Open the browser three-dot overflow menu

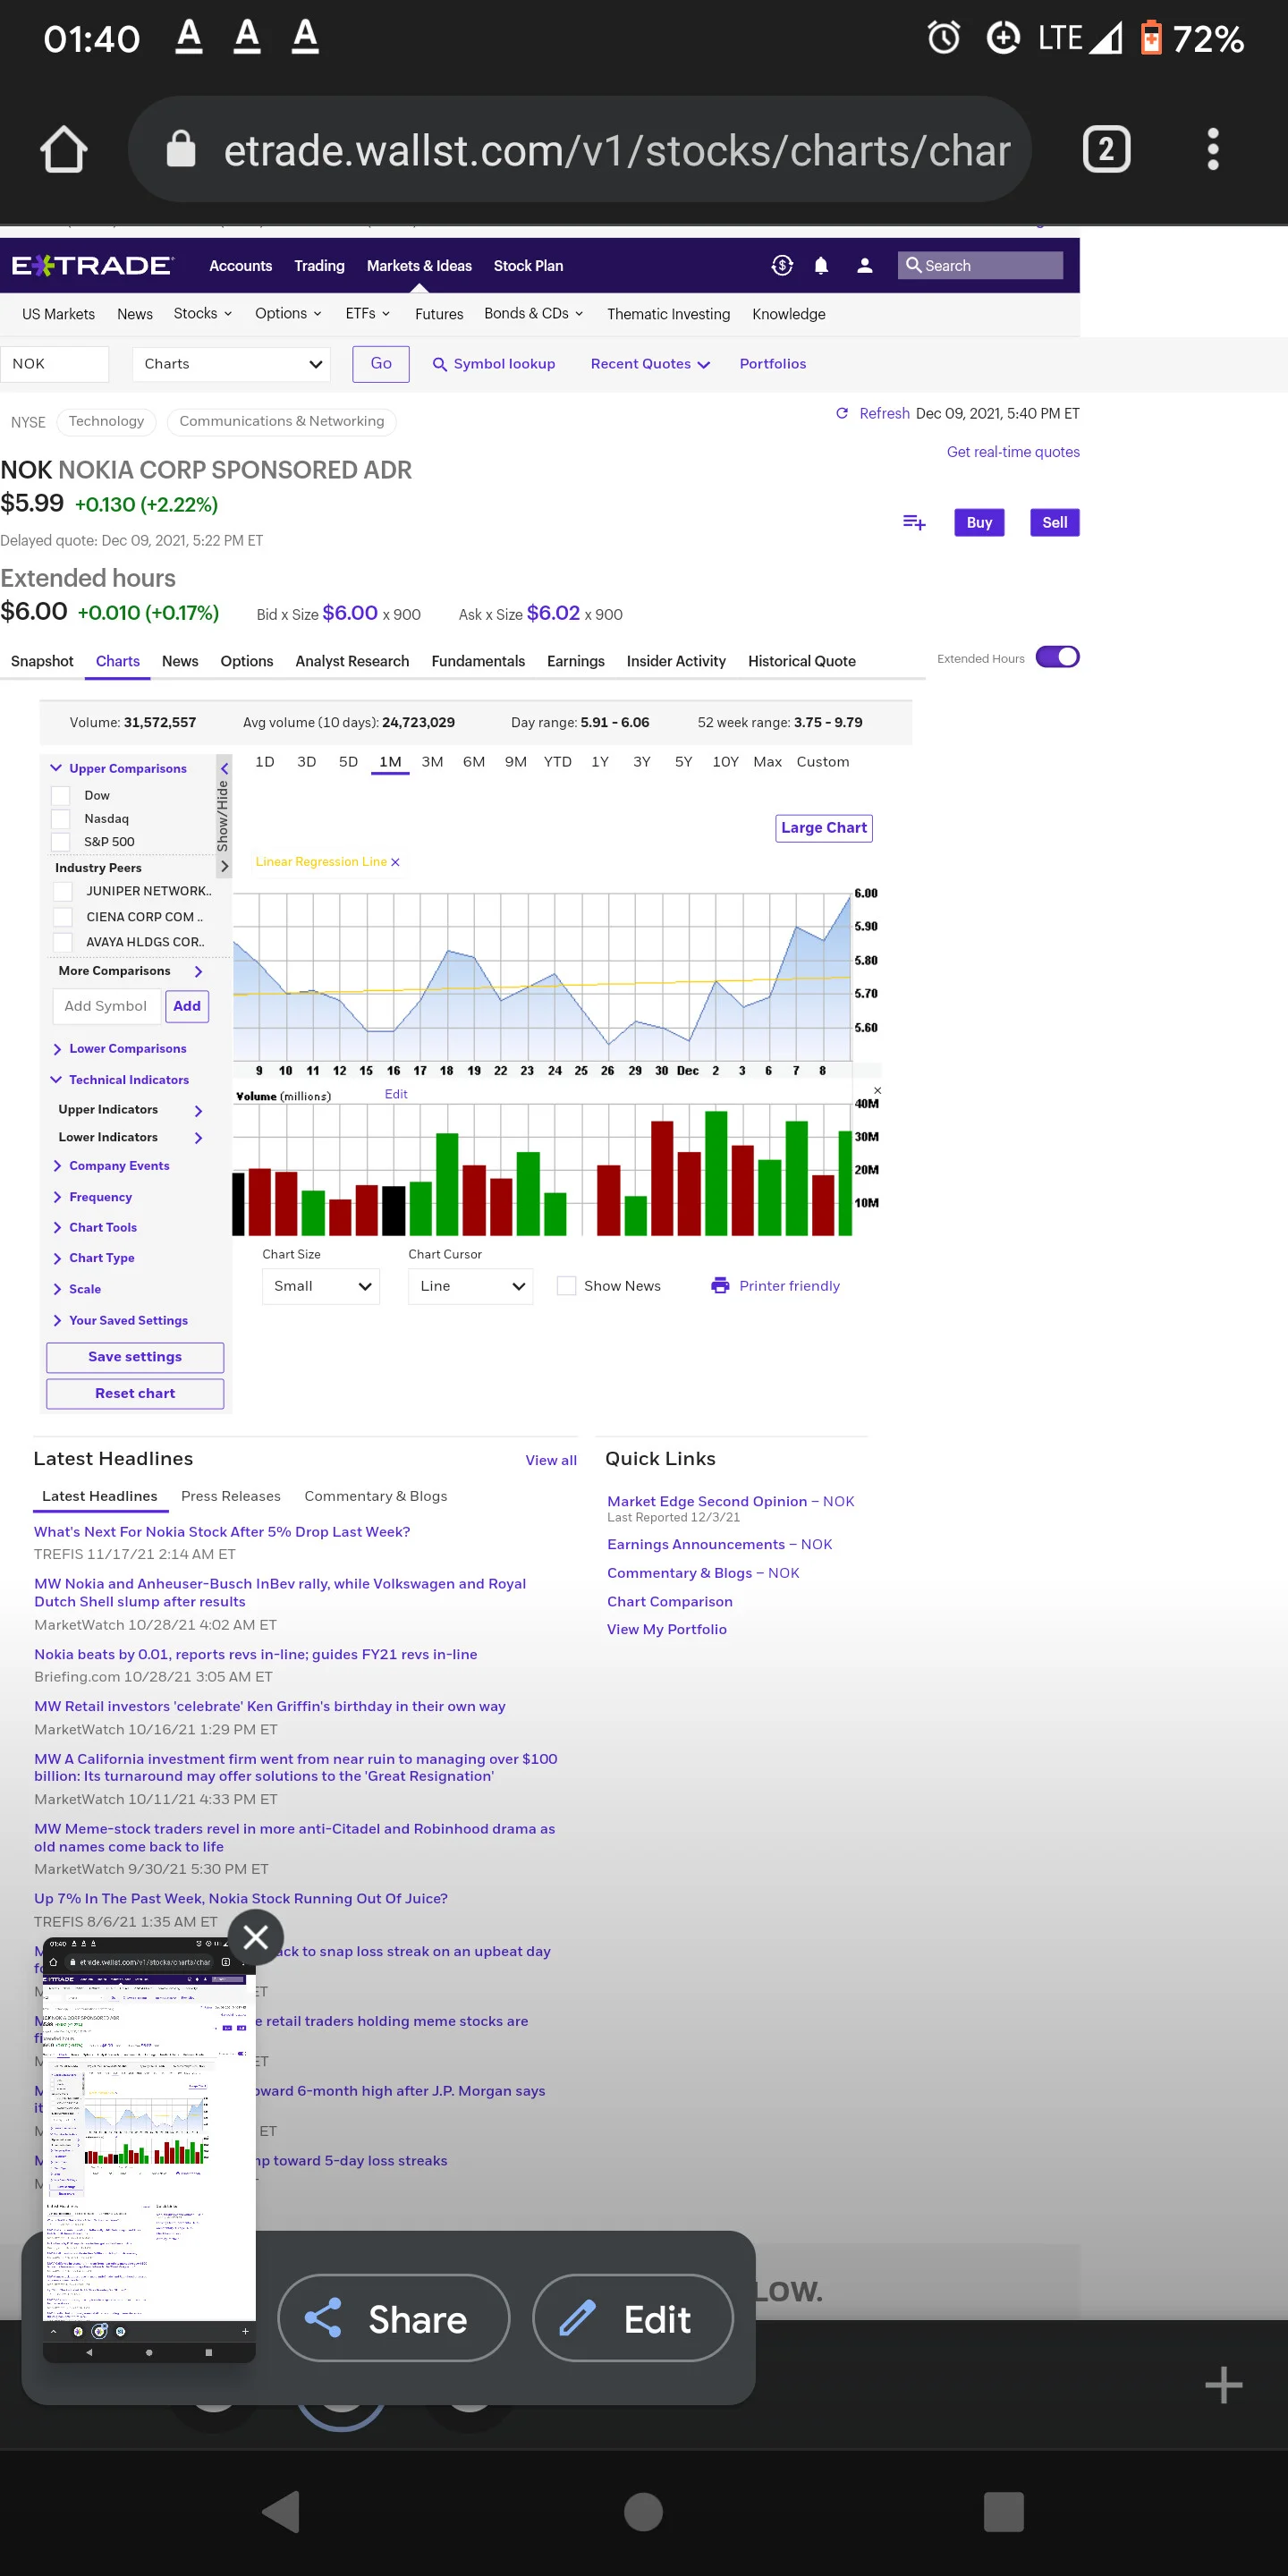point(1213,150)
